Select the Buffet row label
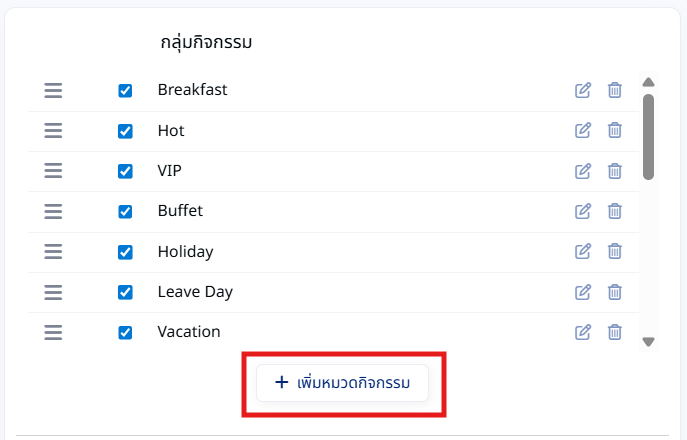Screen dimensions: 687x440 click(180, 211)
